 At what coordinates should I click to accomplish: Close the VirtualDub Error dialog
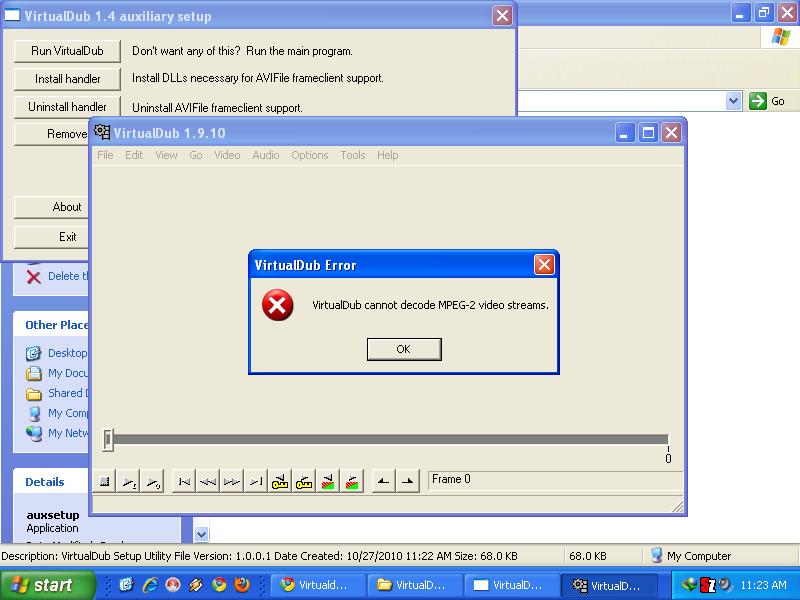coord(544,265)
